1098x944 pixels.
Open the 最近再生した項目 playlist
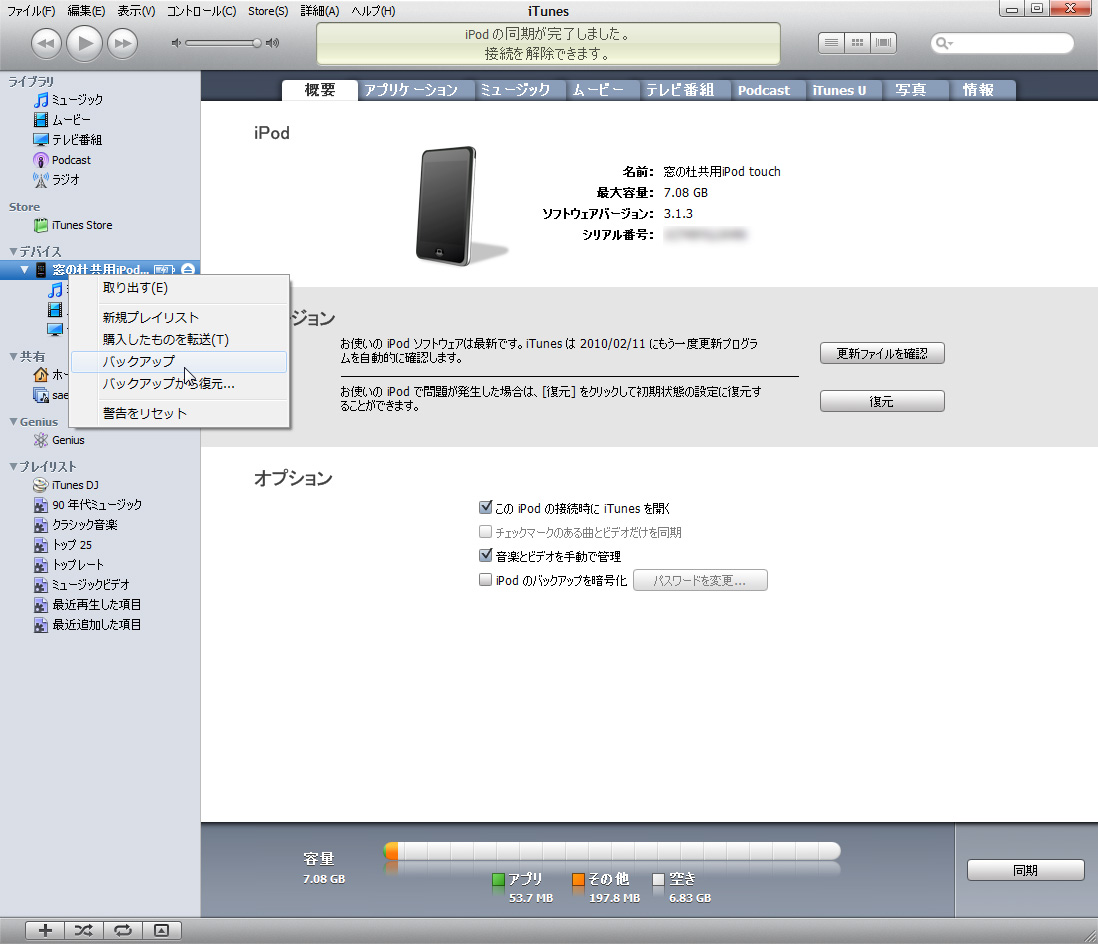click(88, 604)
